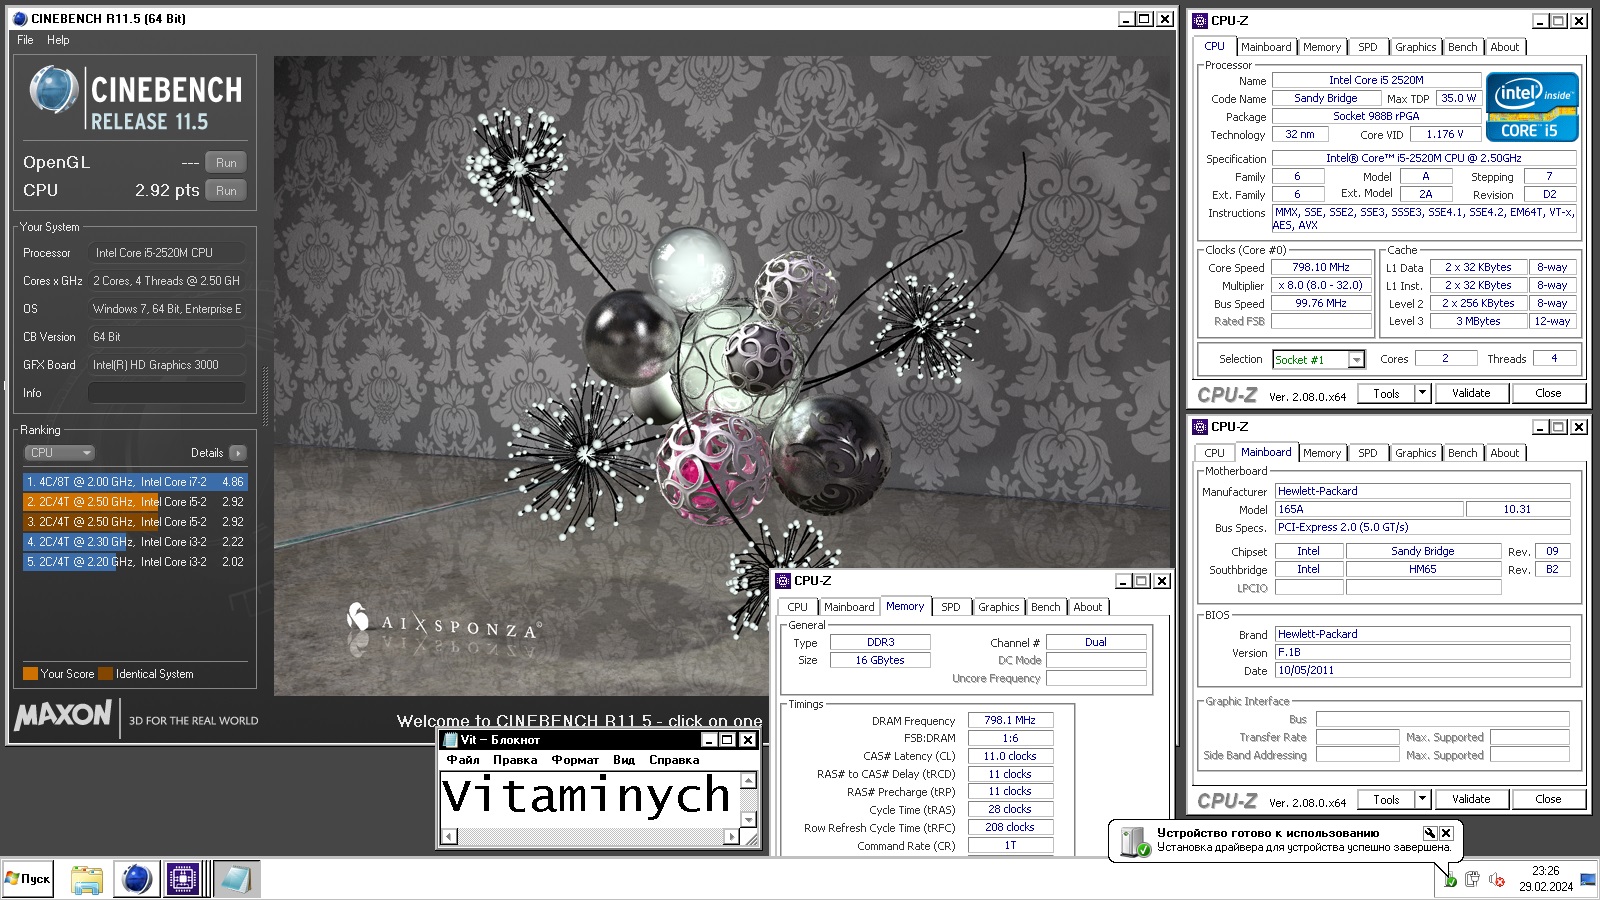Screen dimensions: 1600x900
Task: Expand Tools dropdown arrow in top CPU-Z
Action: click(x=1422, y=394)
